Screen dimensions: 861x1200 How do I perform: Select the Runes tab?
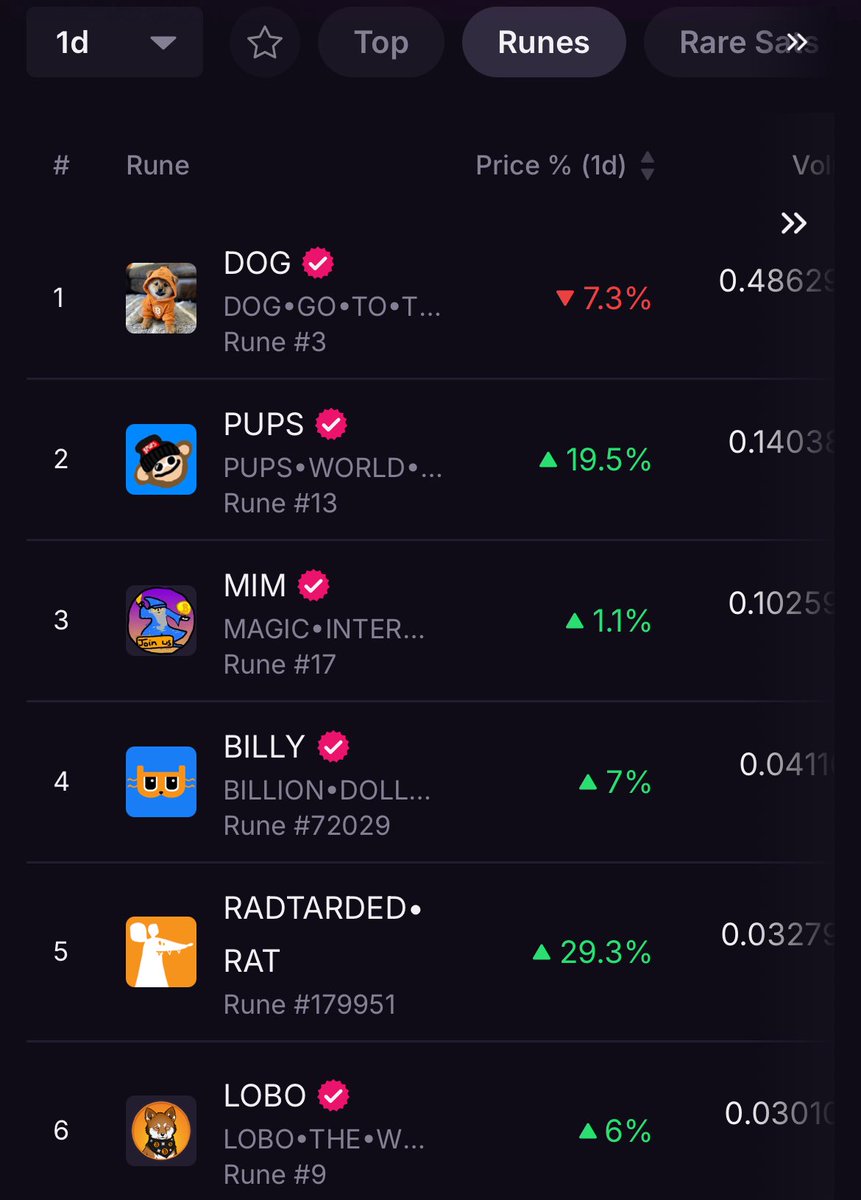coord(544,43)
